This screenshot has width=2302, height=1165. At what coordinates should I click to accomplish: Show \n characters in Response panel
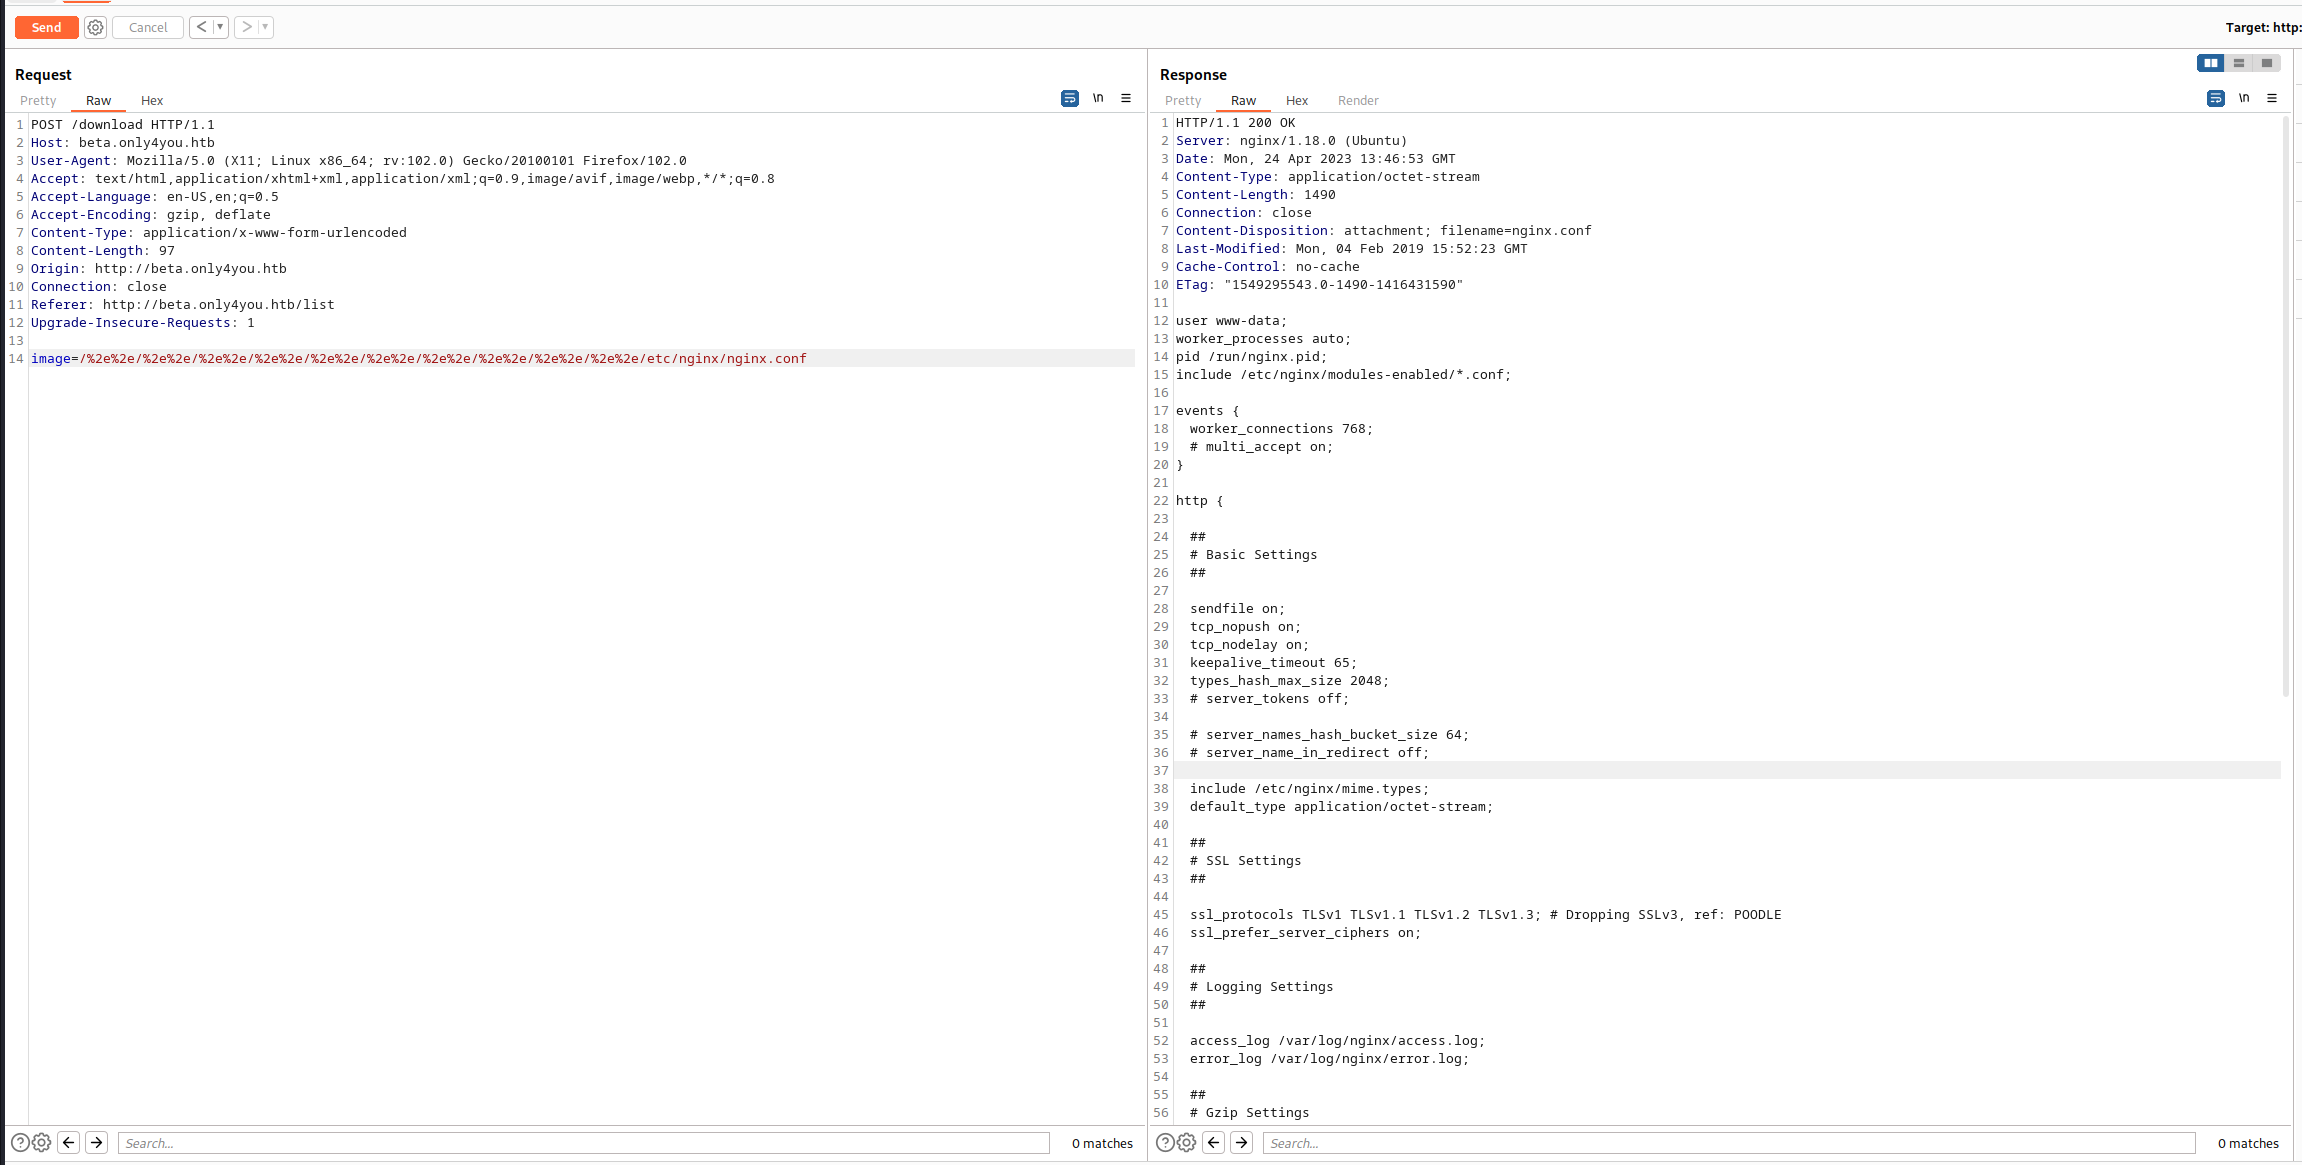pos(2243,98)
